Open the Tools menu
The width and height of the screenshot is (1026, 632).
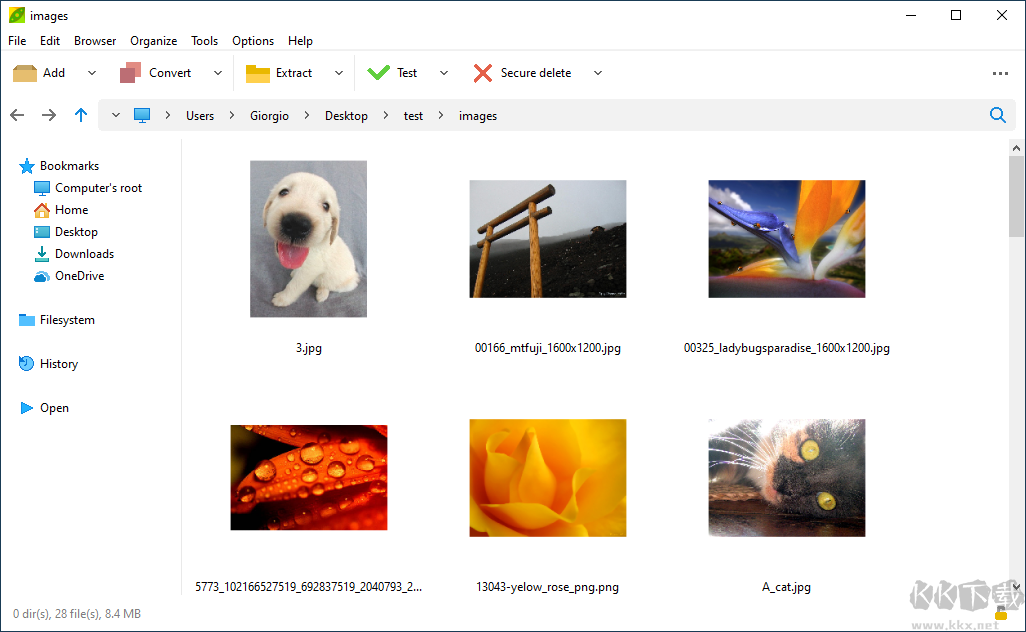click(204, 41)
